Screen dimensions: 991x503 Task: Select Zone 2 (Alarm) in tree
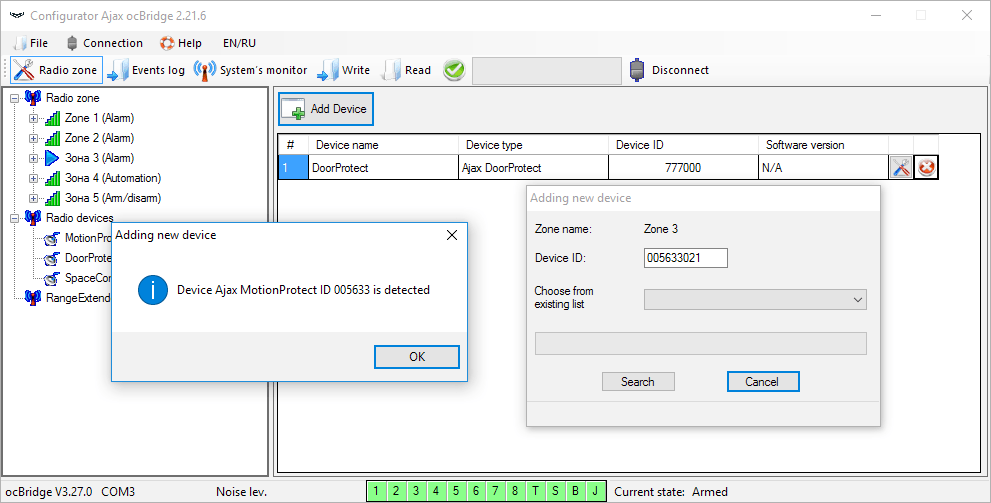(x=99, y=138)
